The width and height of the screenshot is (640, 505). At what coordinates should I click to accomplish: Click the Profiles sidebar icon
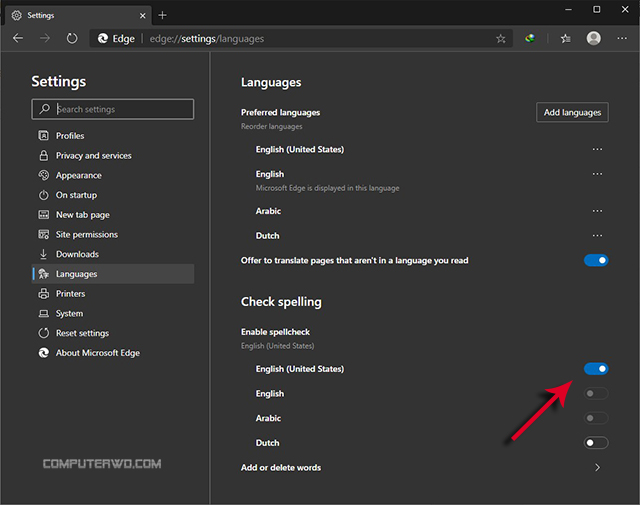tap(44, 136)
